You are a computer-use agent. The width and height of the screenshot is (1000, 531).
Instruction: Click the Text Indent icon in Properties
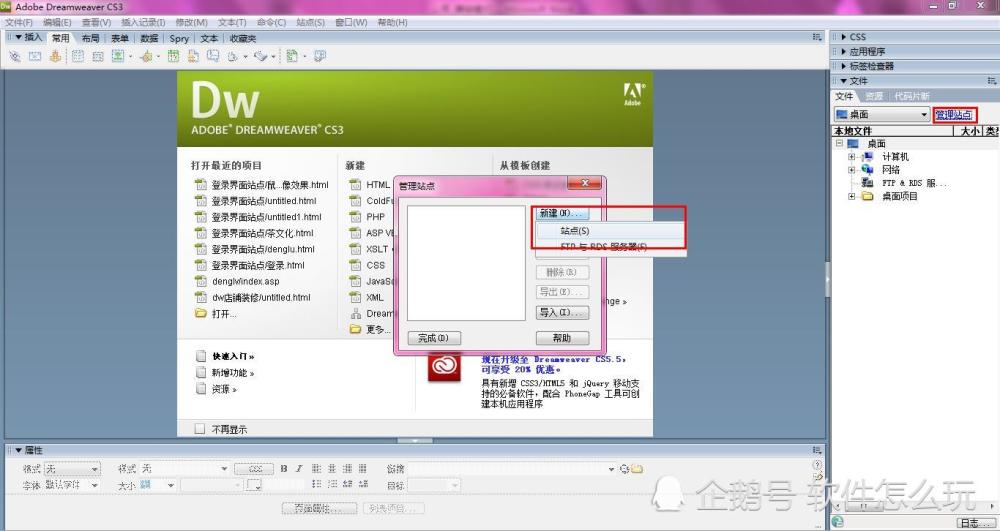coord(363,484)
